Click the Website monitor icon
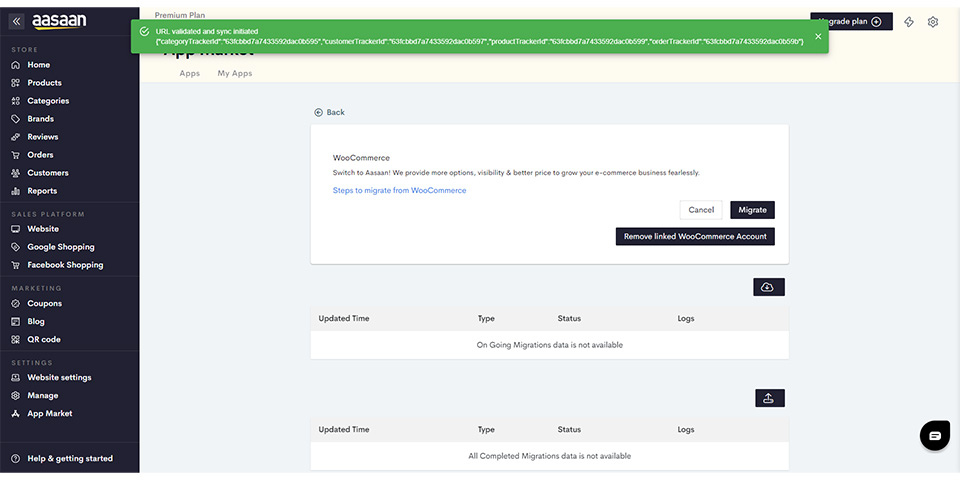This screenshot has height=480, width=960. click(x=16, y=229)
